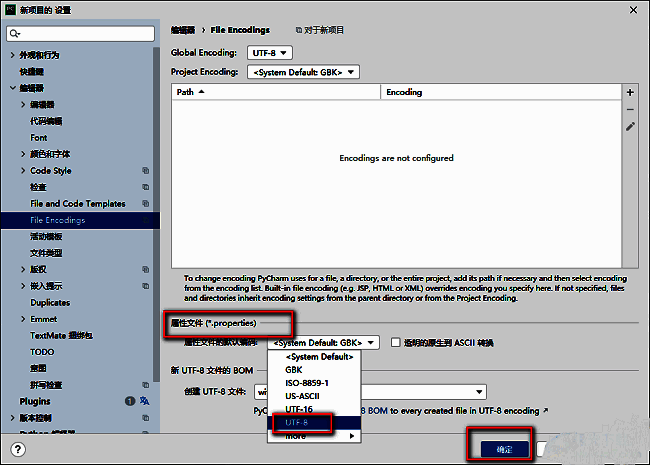Choose ISO-8859-1 in the dropdown list
The image size is (650, 465).
pyautogui.click(x=306, y=383)
